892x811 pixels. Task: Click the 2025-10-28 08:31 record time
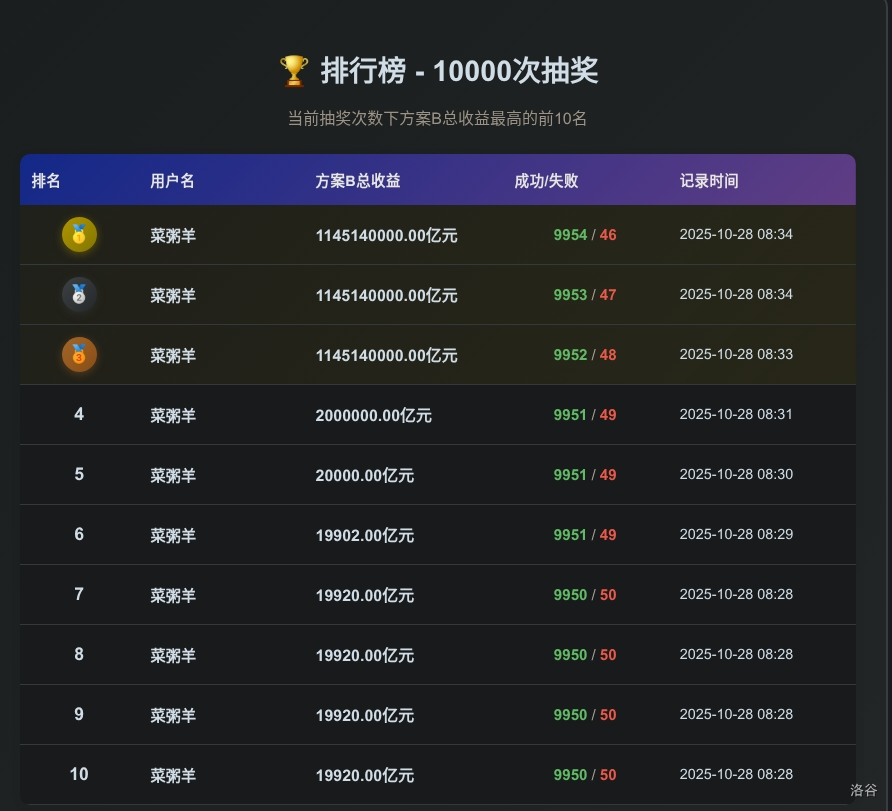[736, 414]
